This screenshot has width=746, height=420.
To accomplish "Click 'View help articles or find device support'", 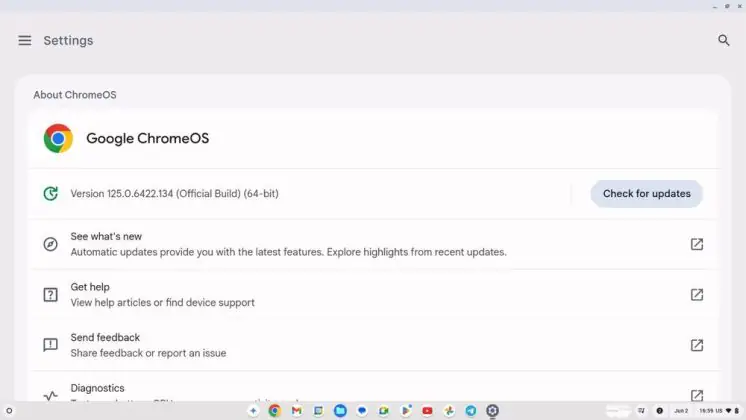I will click(x=163, y=303).
